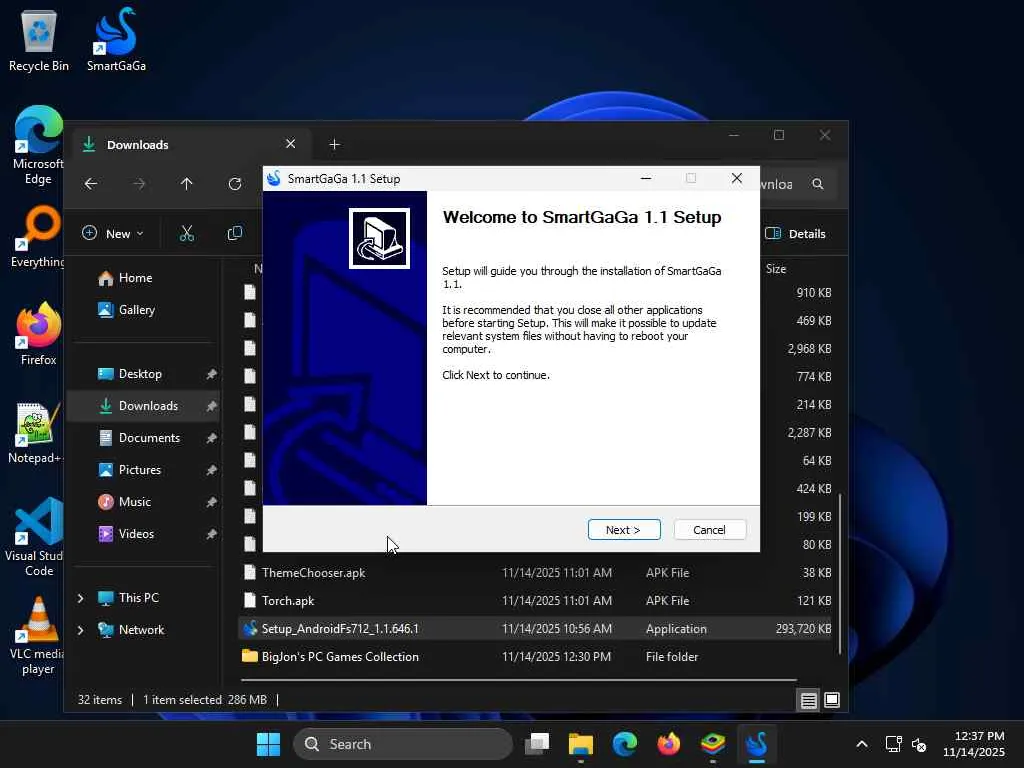Click pin icon next to Videos

[211, 534]
